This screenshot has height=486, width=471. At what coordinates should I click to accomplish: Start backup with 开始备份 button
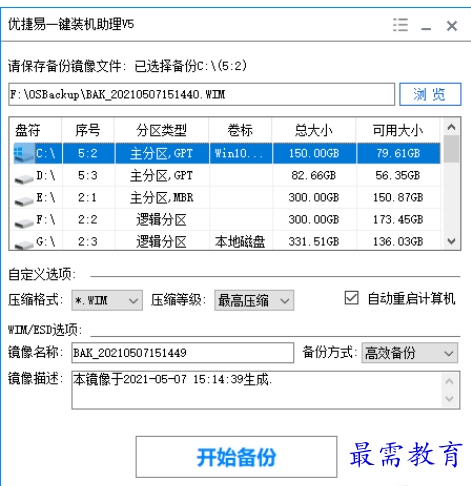point(236,457)
